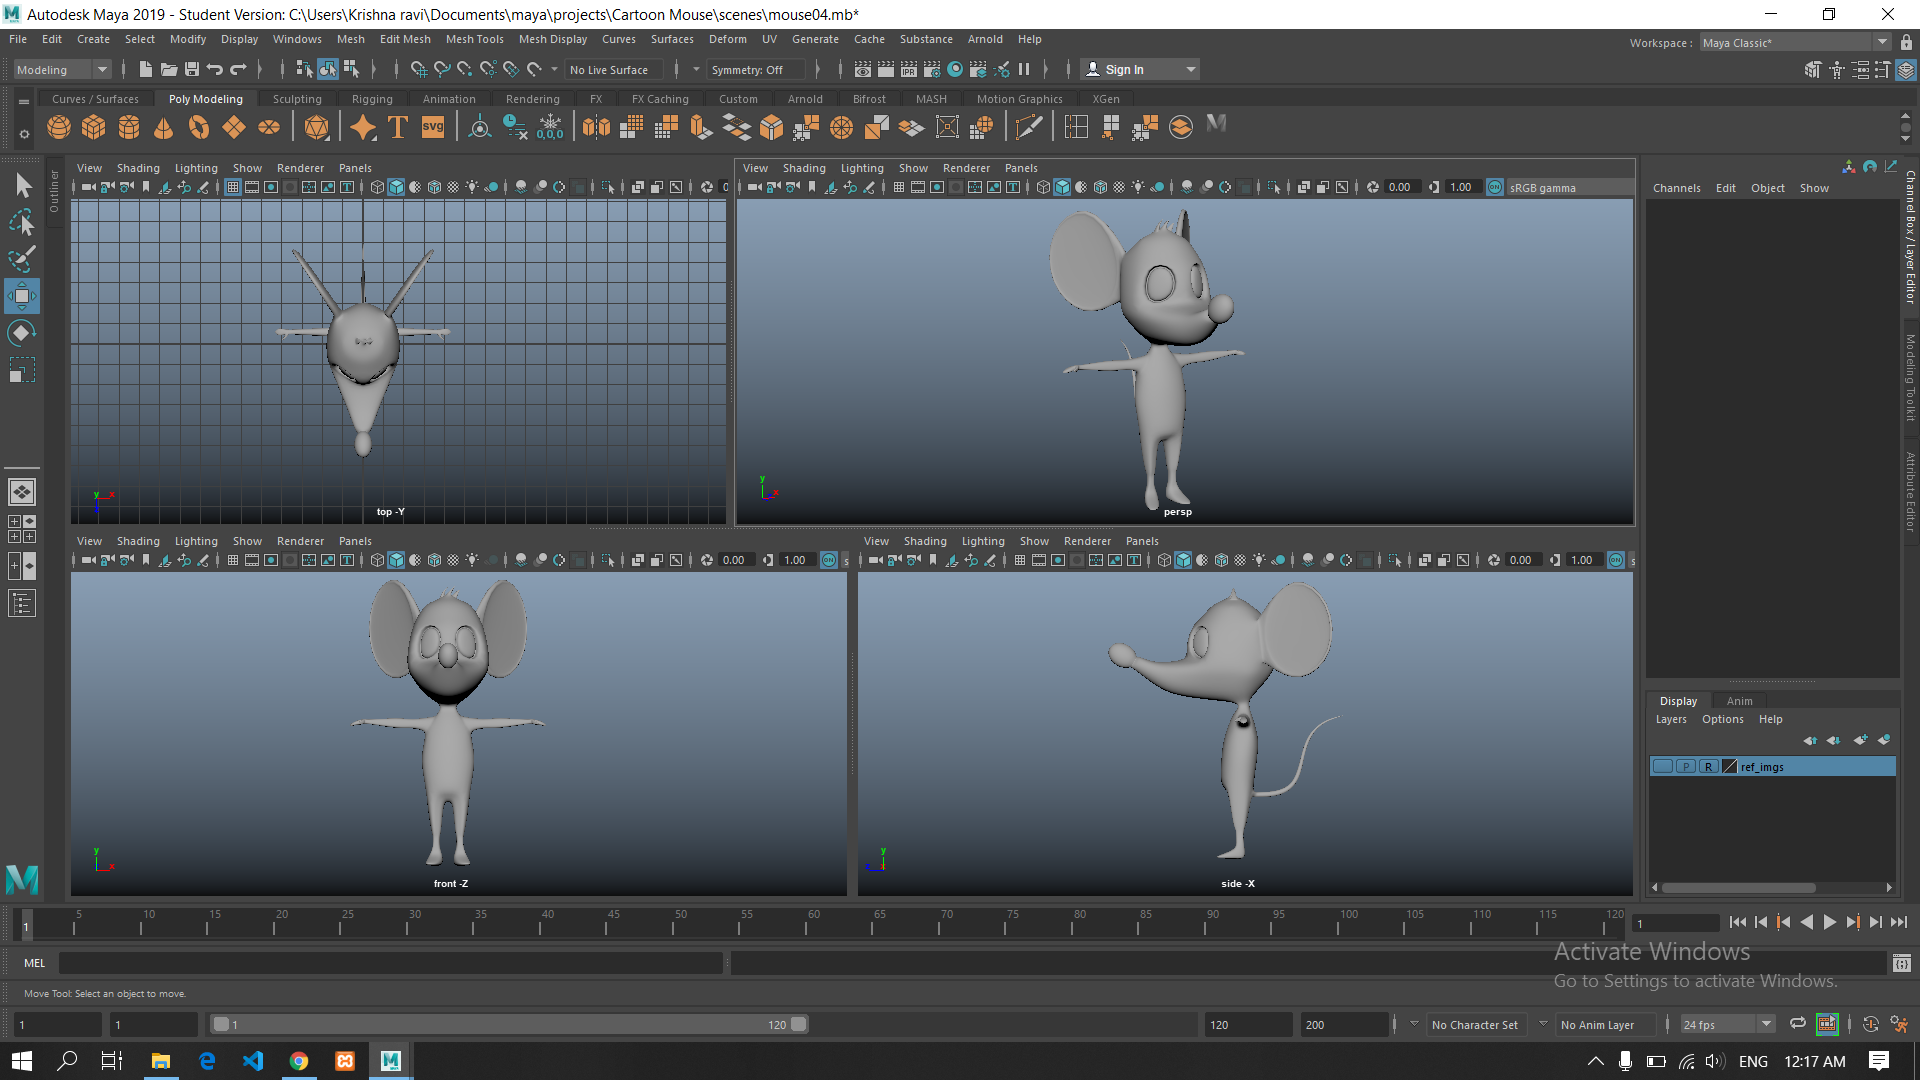Choose the Select tool arrow in toolbox

coord(22,185)
